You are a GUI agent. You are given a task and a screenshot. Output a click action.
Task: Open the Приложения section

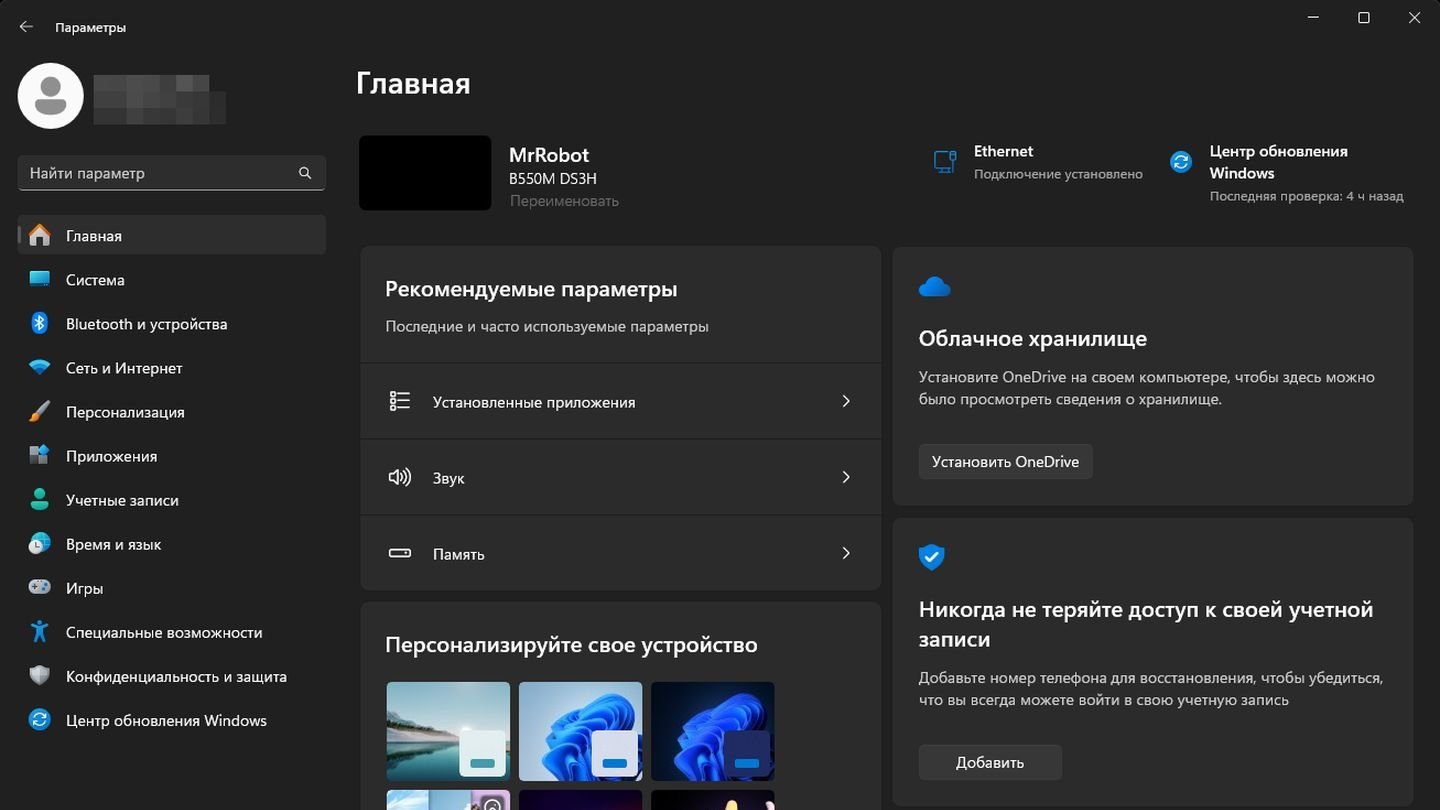(172, 456)
